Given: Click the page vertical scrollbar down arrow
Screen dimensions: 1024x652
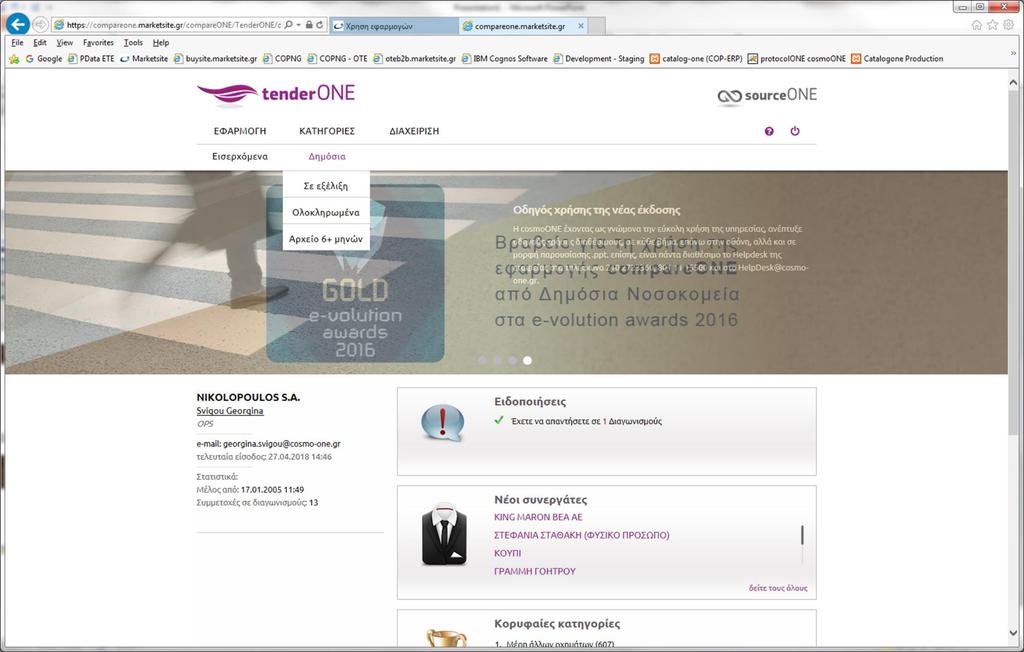Looking at the screenshot, I should 1013,632.
